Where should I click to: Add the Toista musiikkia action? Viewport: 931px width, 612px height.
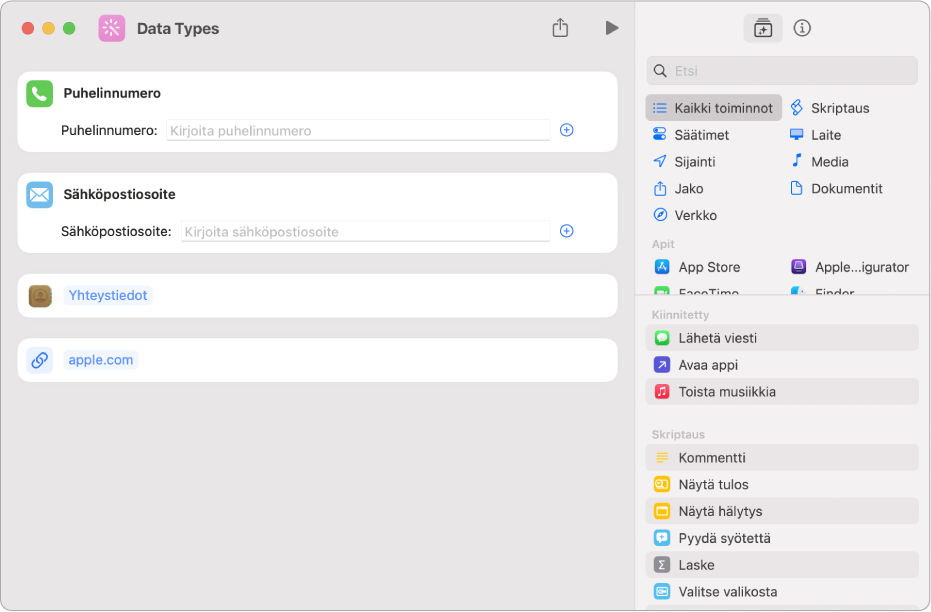pos(782,392)
